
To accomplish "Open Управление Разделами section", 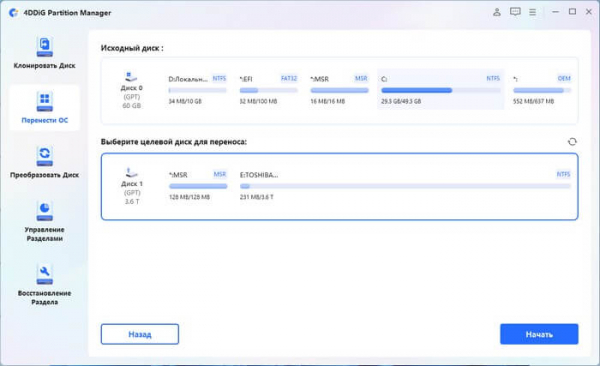I will [44, 221].
